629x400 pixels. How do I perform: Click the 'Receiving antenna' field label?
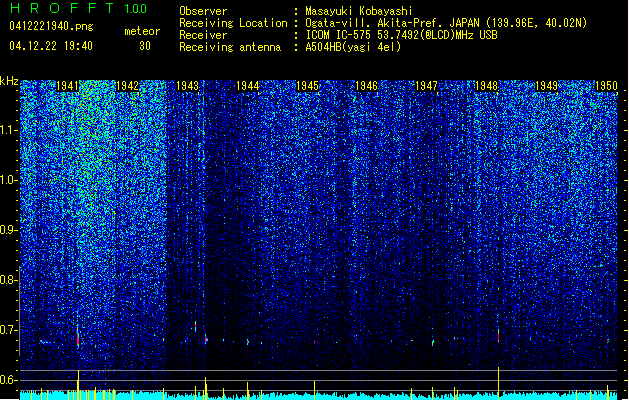(230, 47)
